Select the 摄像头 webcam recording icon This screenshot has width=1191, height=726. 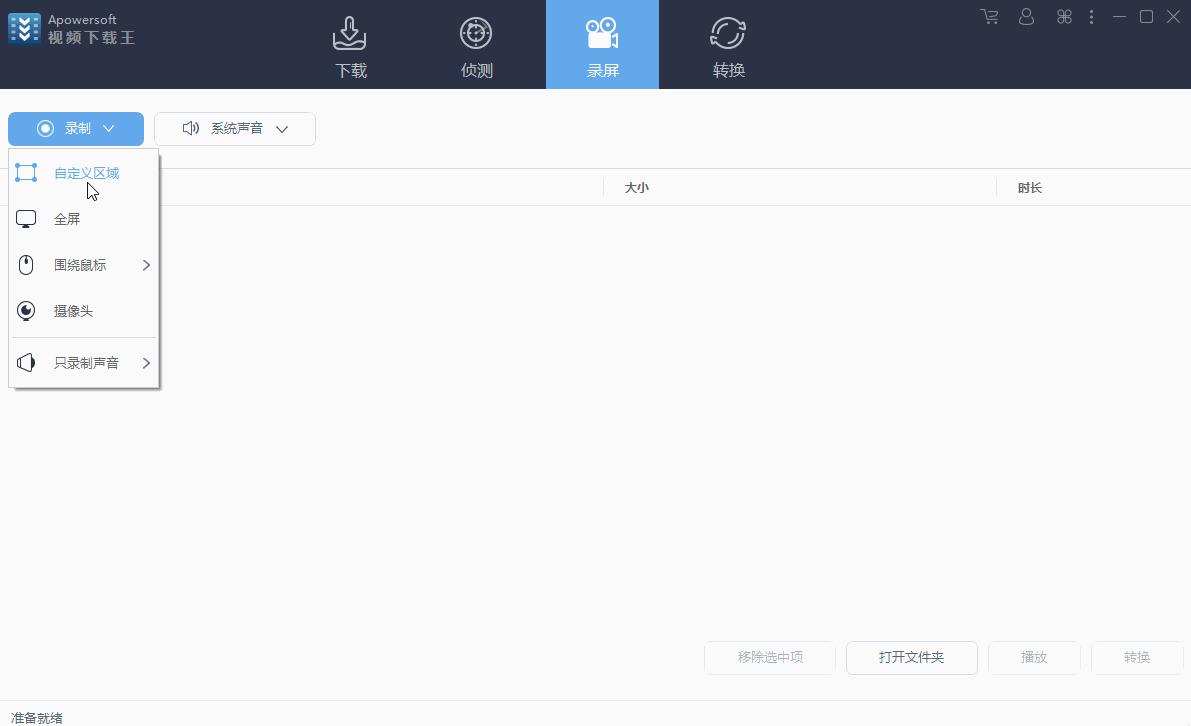point(25,311)
